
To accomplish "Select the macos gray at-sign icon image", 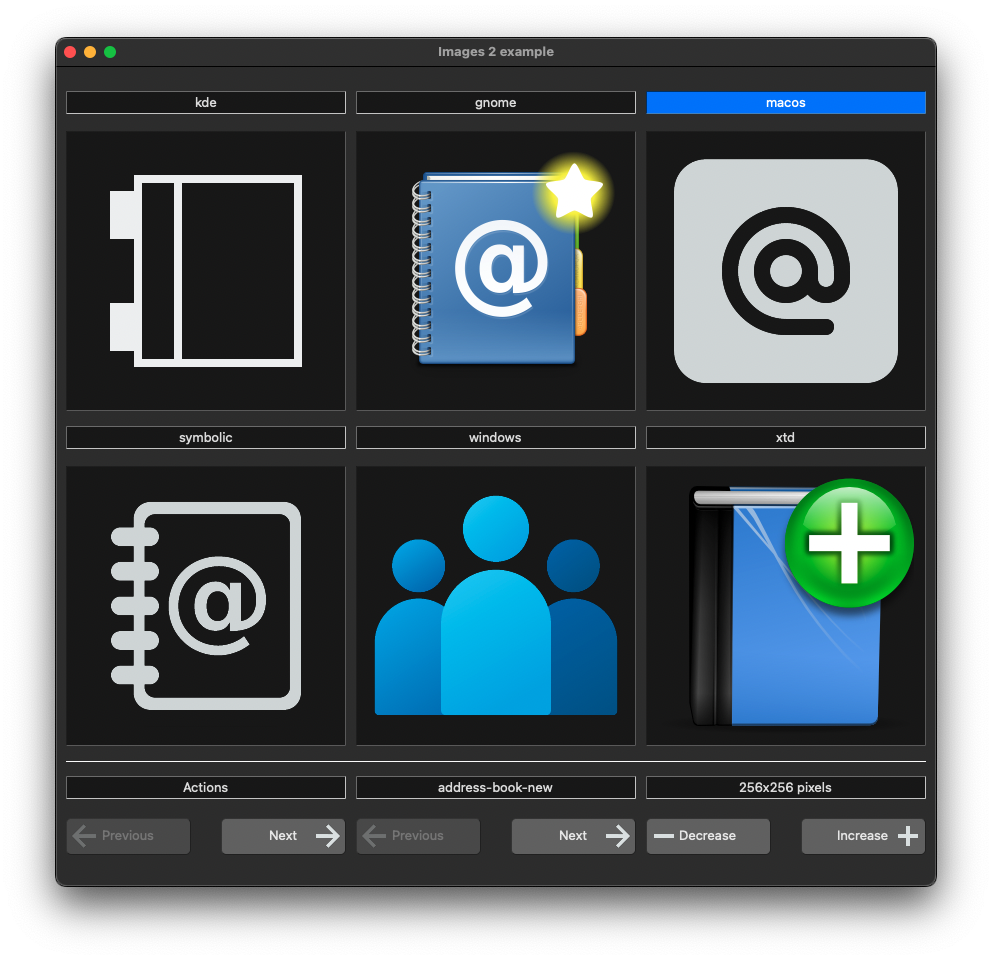I will click(786, 271).
